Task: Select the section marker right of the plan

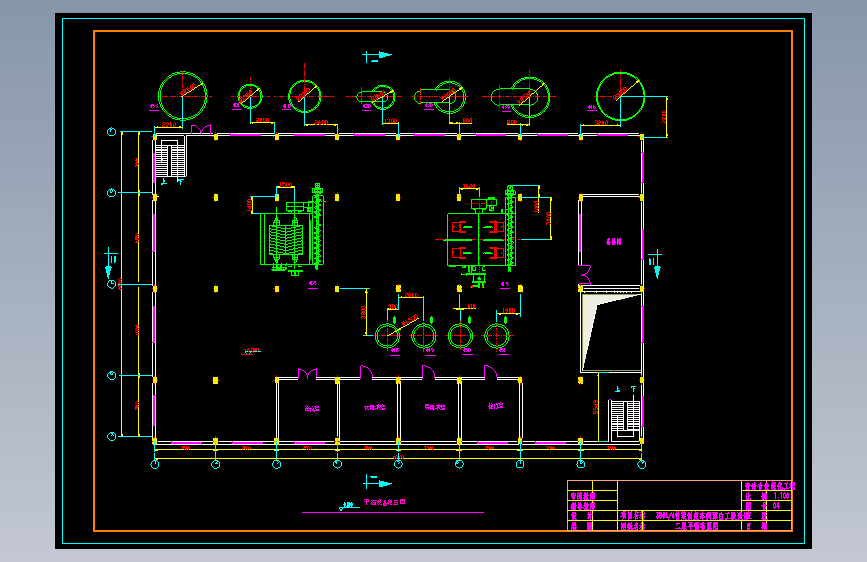Action: pos(655,264)
